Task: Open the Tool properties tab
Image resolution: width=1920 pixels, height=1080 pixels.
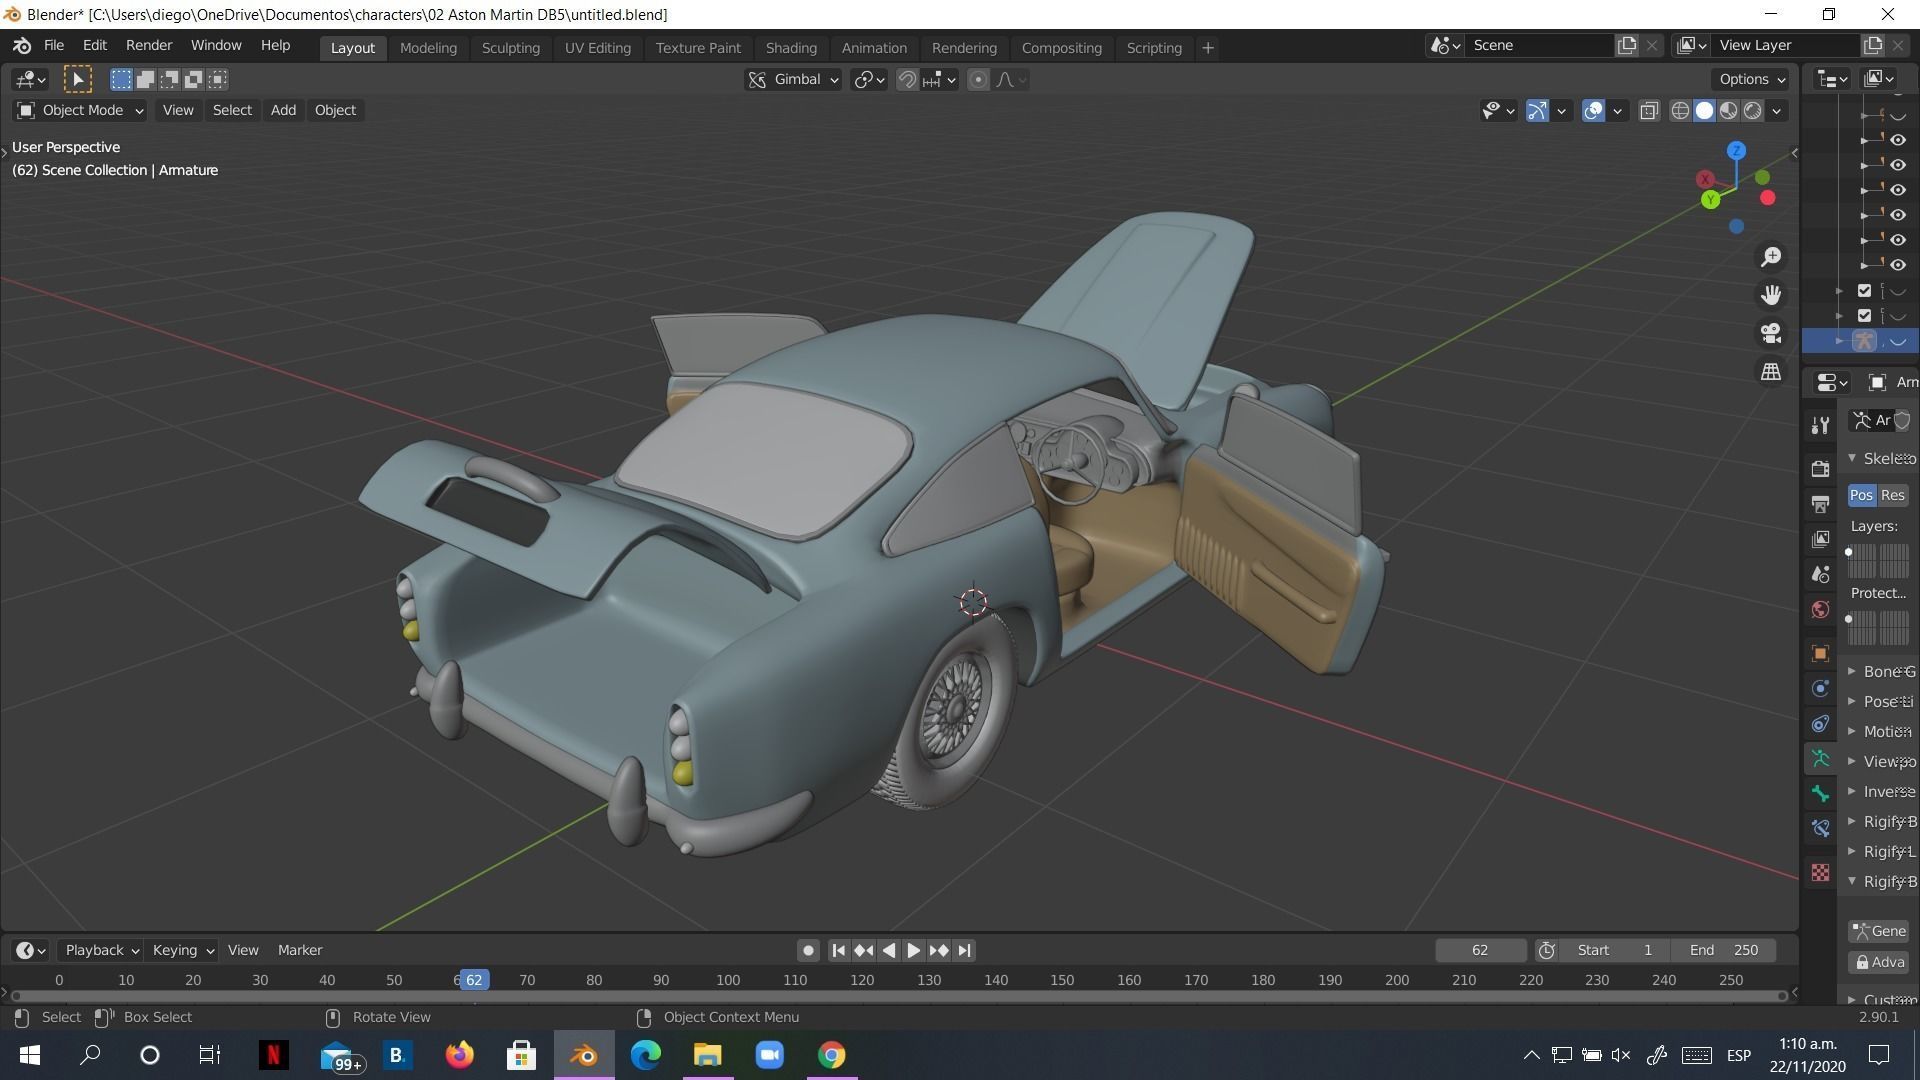Action: pos(1820,426)
